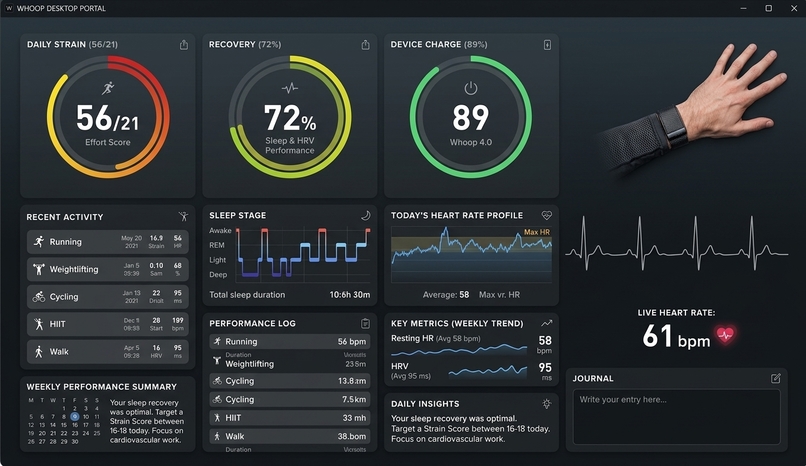Open the Performance Log clipboard icon
The width and height of the screenshot is (806, 466).
(x=365, y=323)
